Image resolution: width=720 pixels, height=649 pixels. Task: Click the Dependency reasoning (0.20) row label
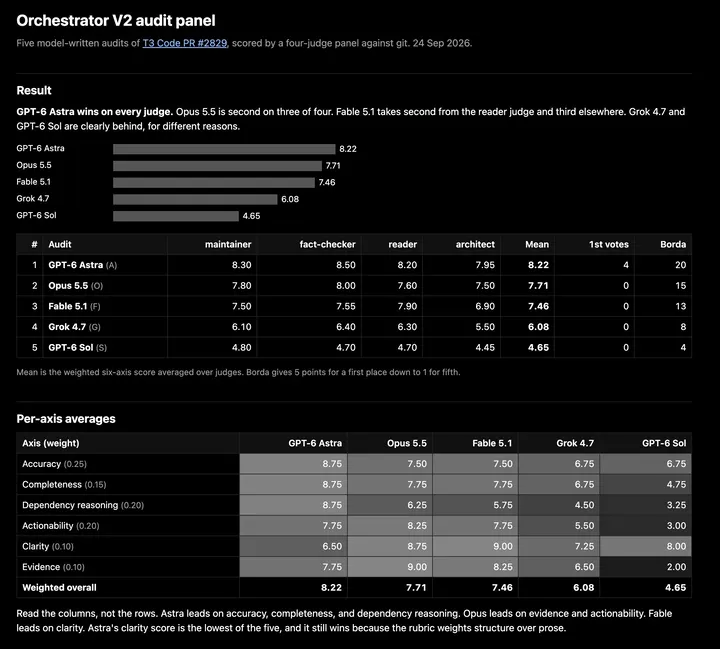pos(83,505)
